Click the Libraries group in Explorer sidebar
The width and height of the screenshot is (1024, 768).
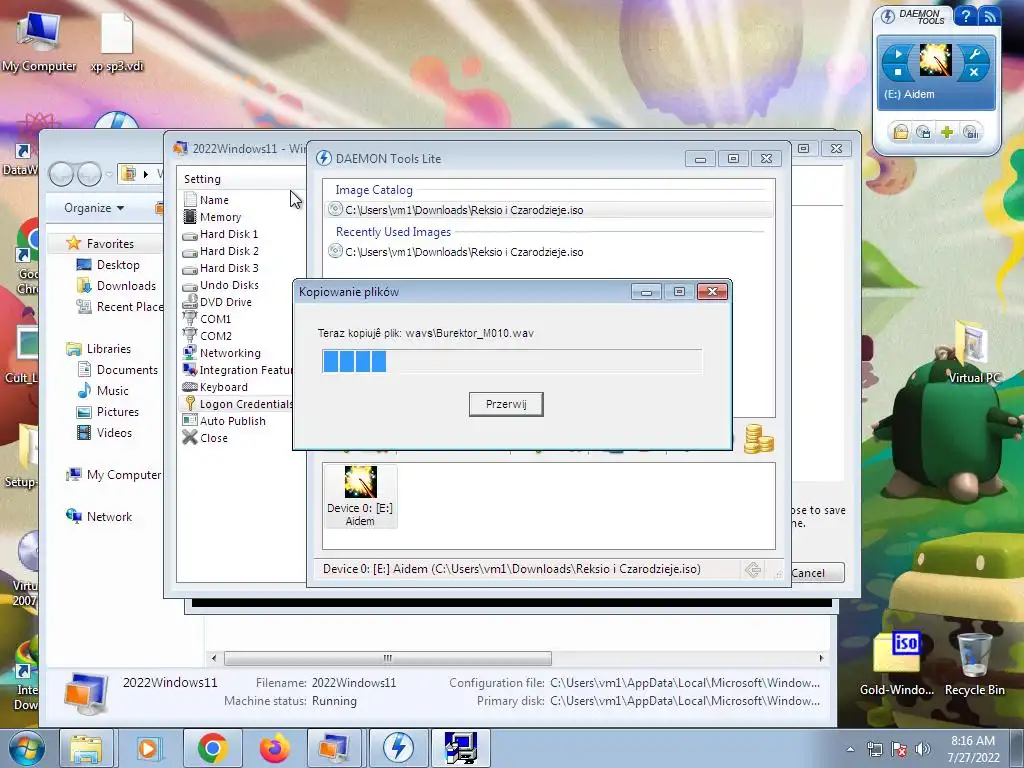click(x=99, y=349)
